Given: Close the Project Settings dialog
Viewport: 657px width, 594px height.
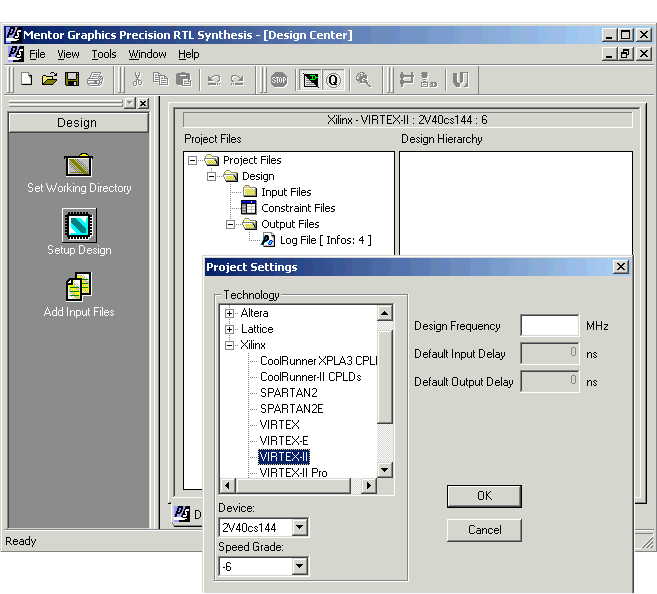Looking at the screenshot, I should click(621, 266).
